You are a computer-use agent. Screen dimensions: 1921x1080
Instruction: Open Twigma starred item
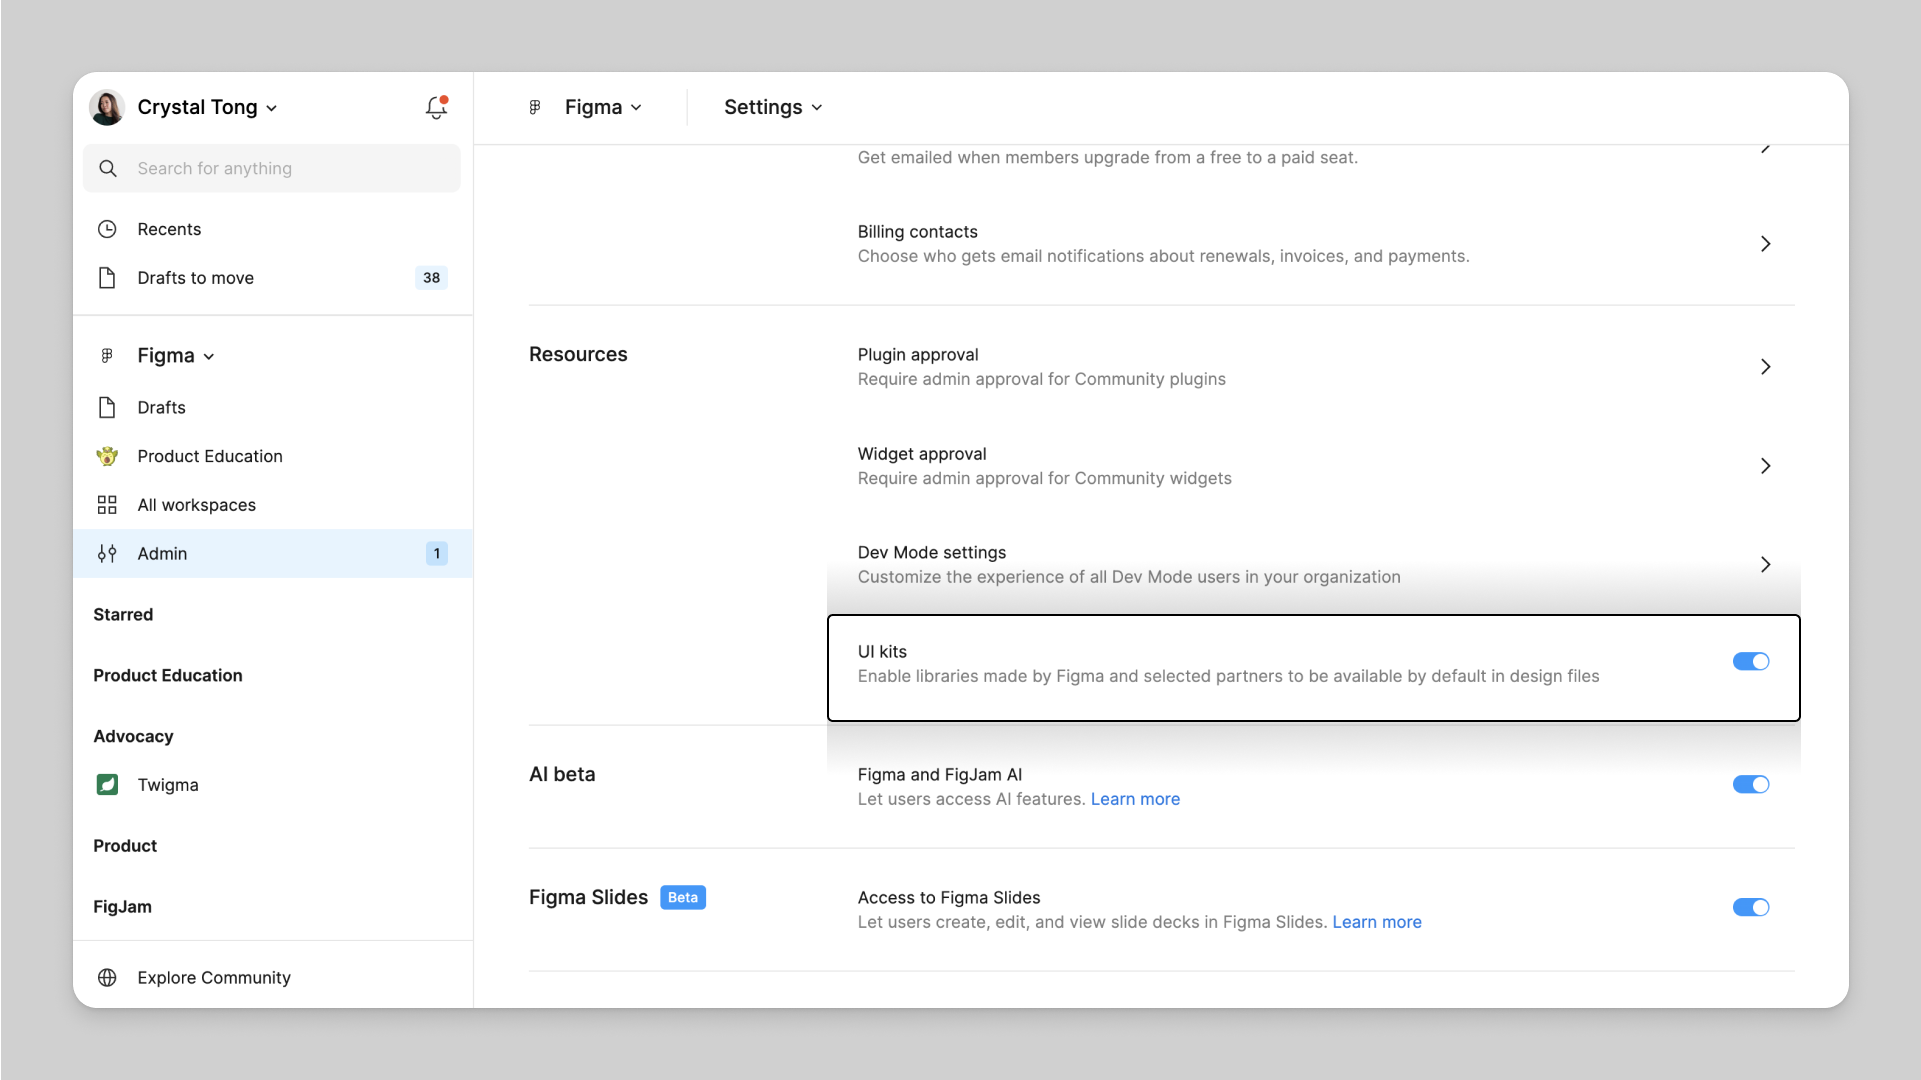(x=272, y=785)
